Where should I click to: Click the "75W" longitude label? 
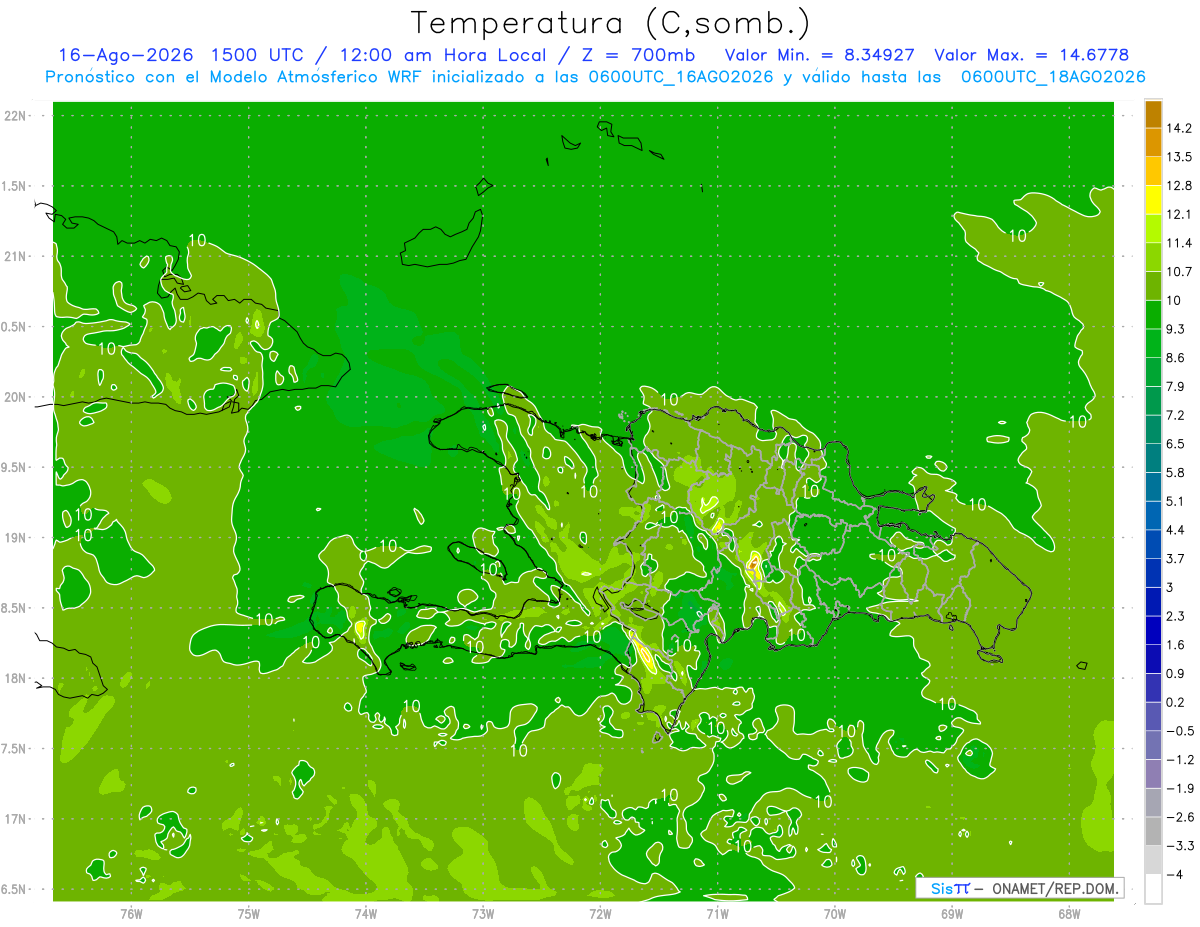coord(249,912)
